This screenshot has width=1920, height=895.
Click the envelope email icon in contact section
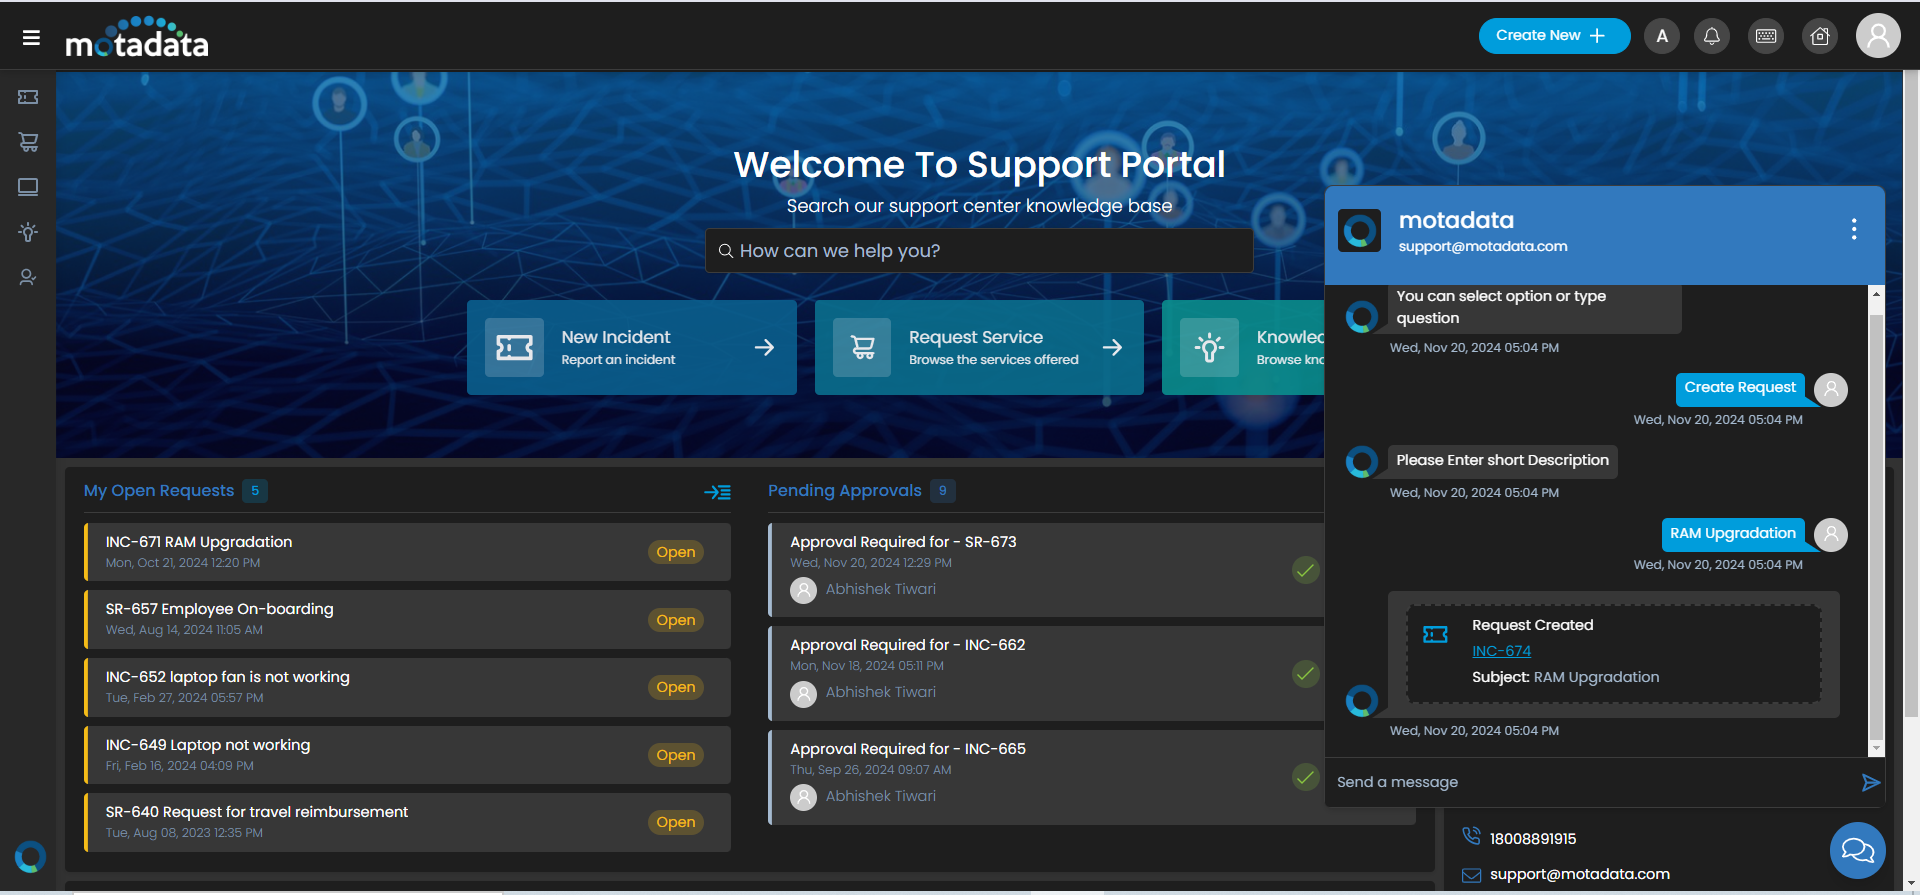tap(1471, 876)
